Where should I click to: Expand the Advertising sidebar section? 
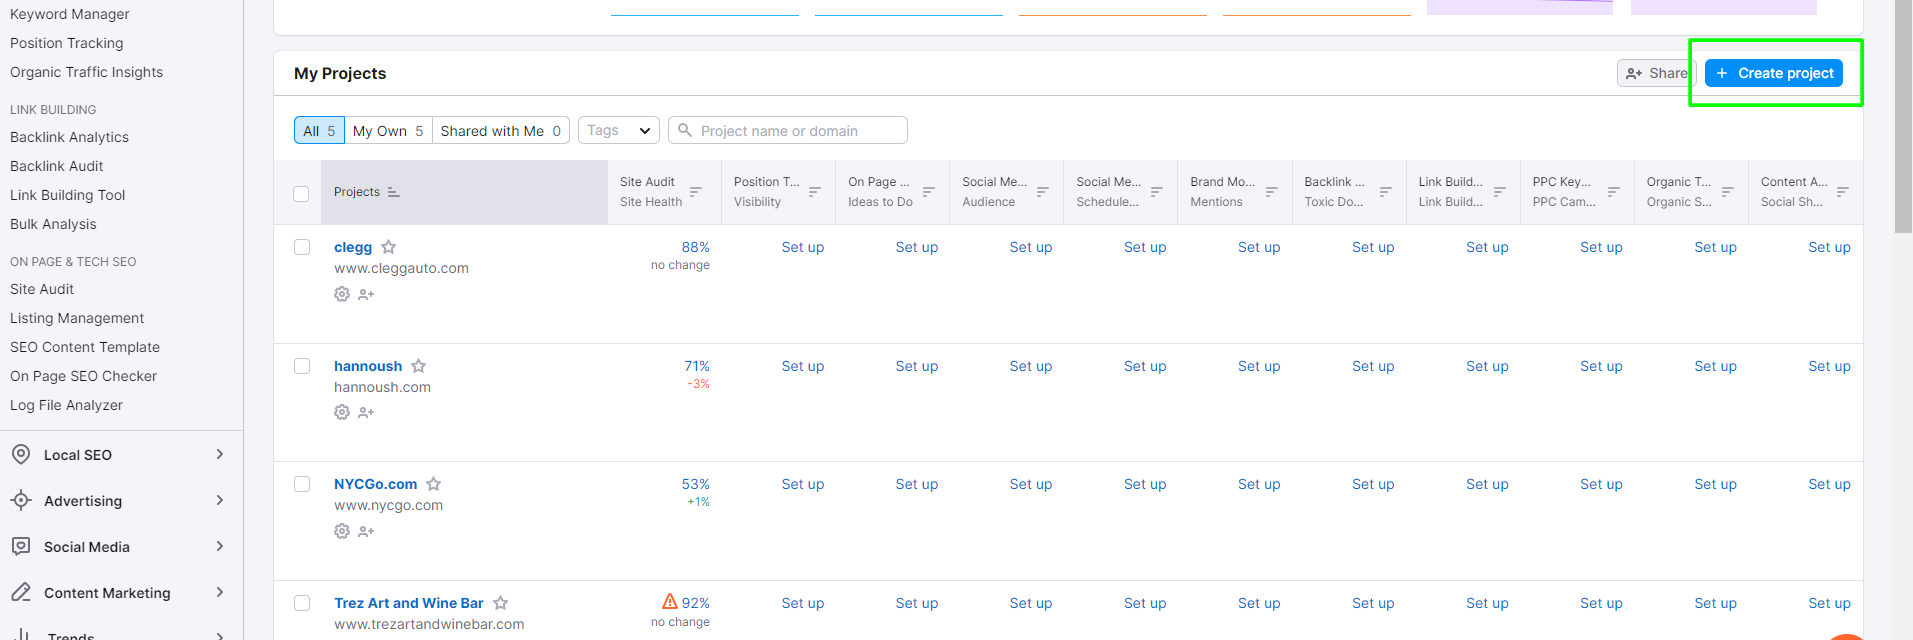click(x=121, y=501)
